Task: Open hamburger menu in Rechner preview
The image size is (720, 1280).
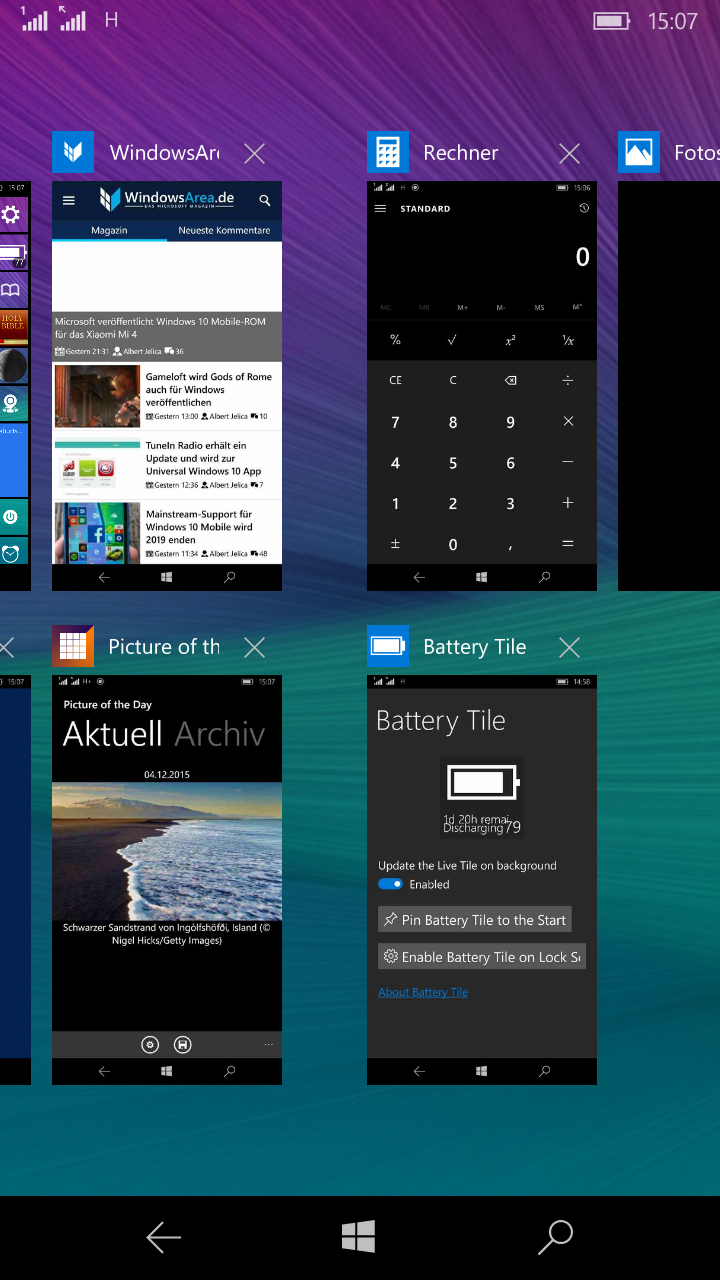Action: [x=380, y=209]
